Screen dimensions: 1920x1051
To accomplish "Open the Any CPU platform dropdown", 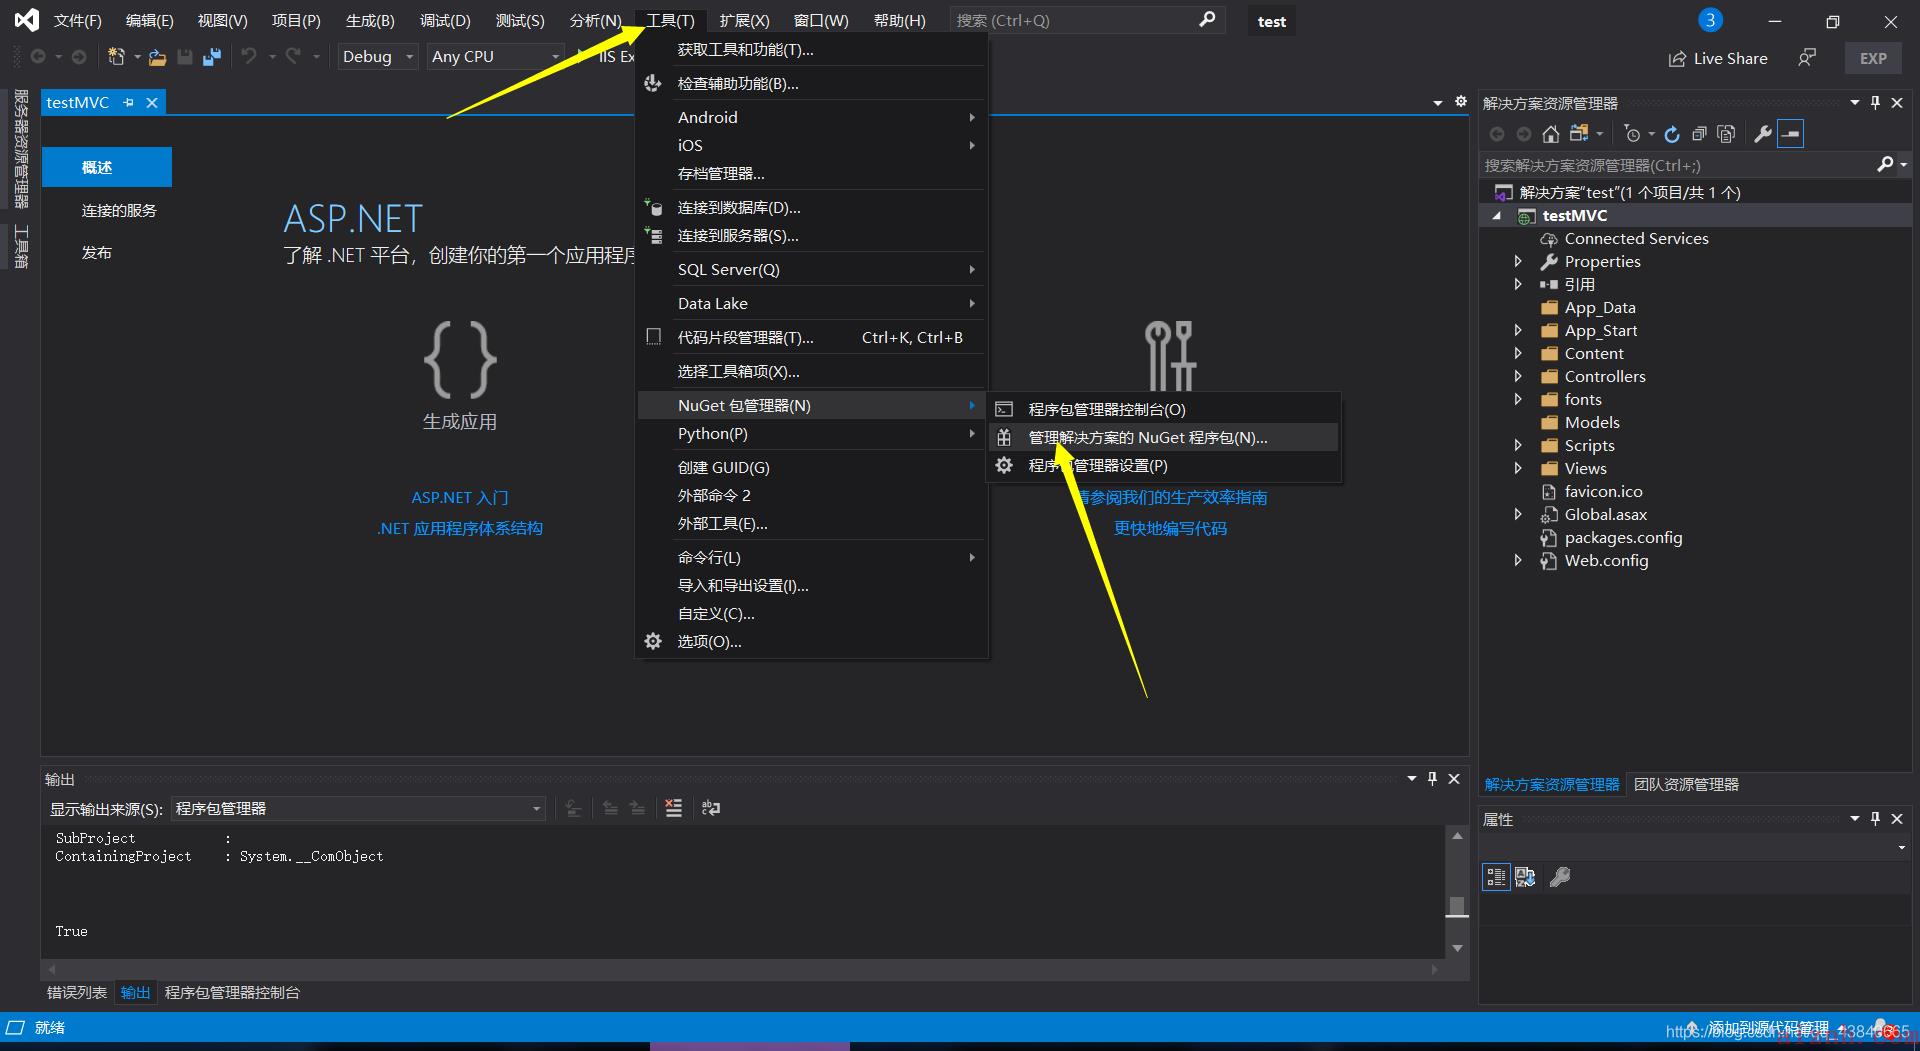I will 495,57.
